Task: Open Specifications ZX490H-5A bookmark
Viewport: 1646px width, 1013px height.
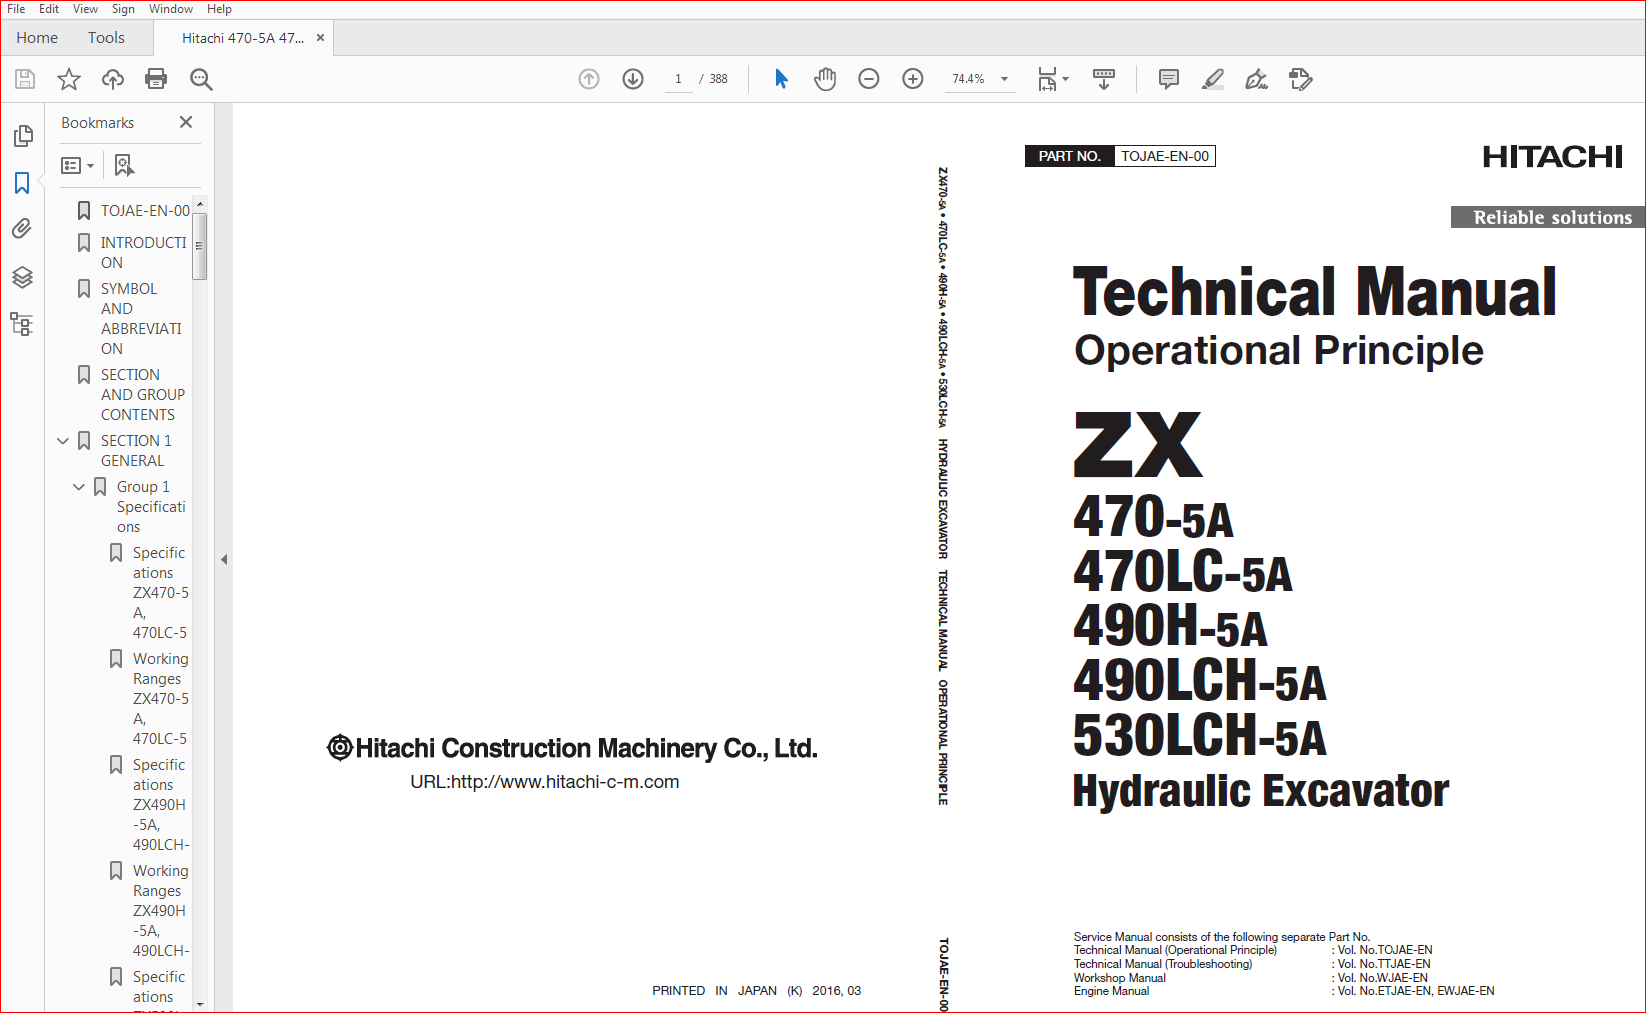Action: (x=160, y=805)
